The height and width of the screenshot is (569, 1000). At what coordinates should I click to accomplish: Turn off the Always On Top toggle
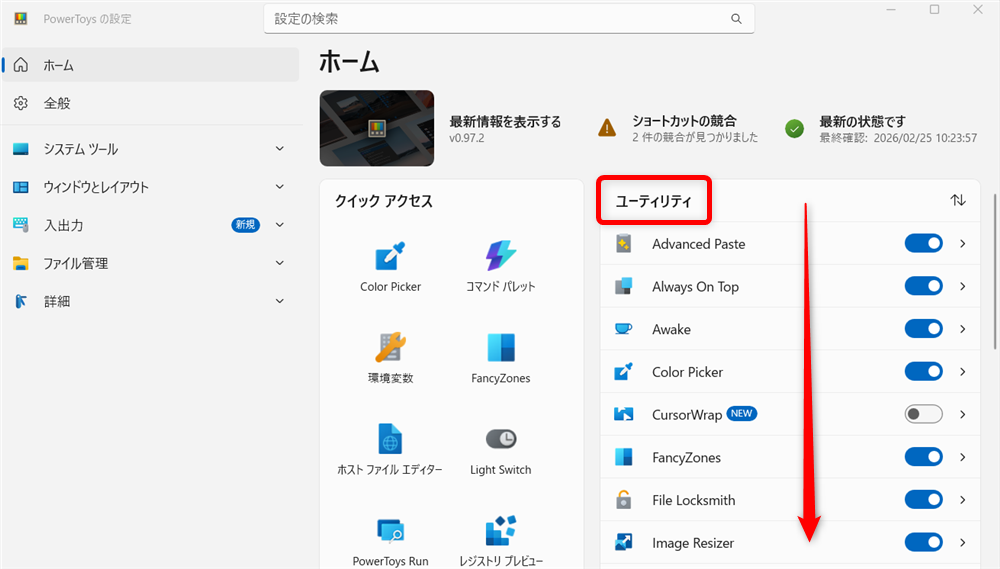click(x=923, y=286)
